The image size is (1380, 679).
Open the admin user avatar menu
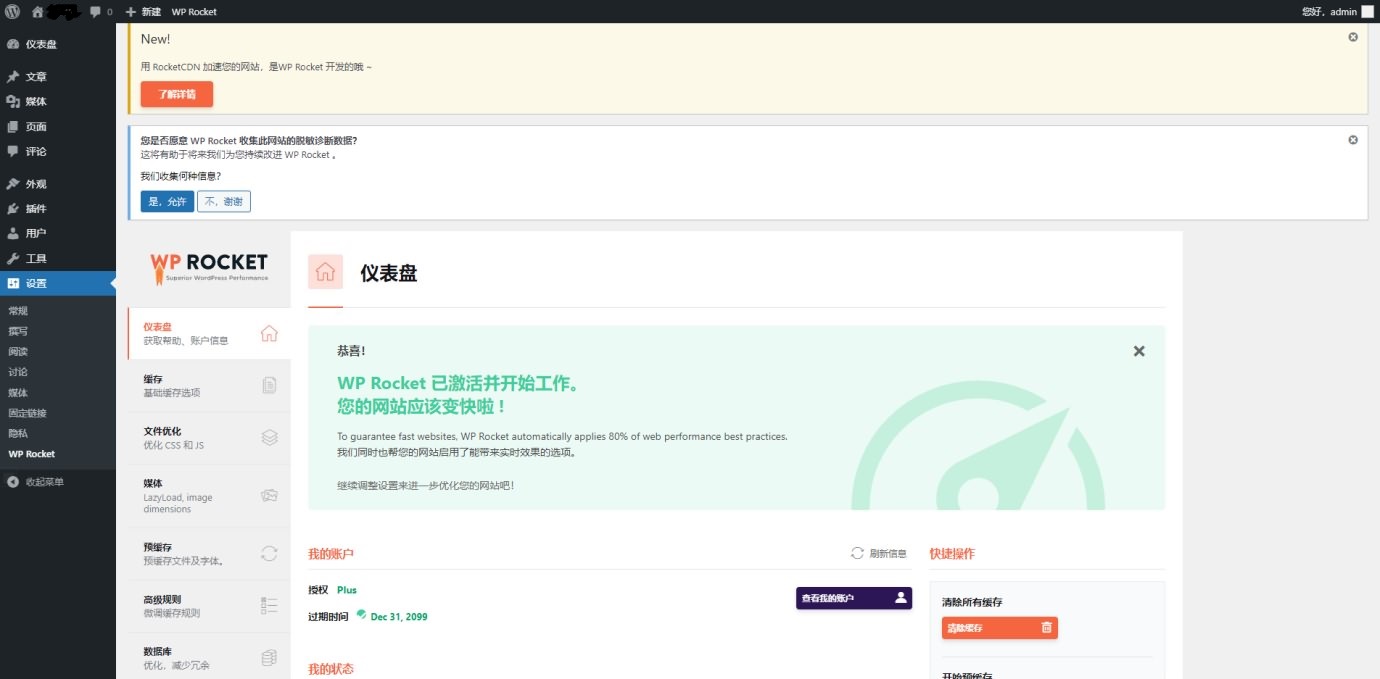tap(1367, 11)
